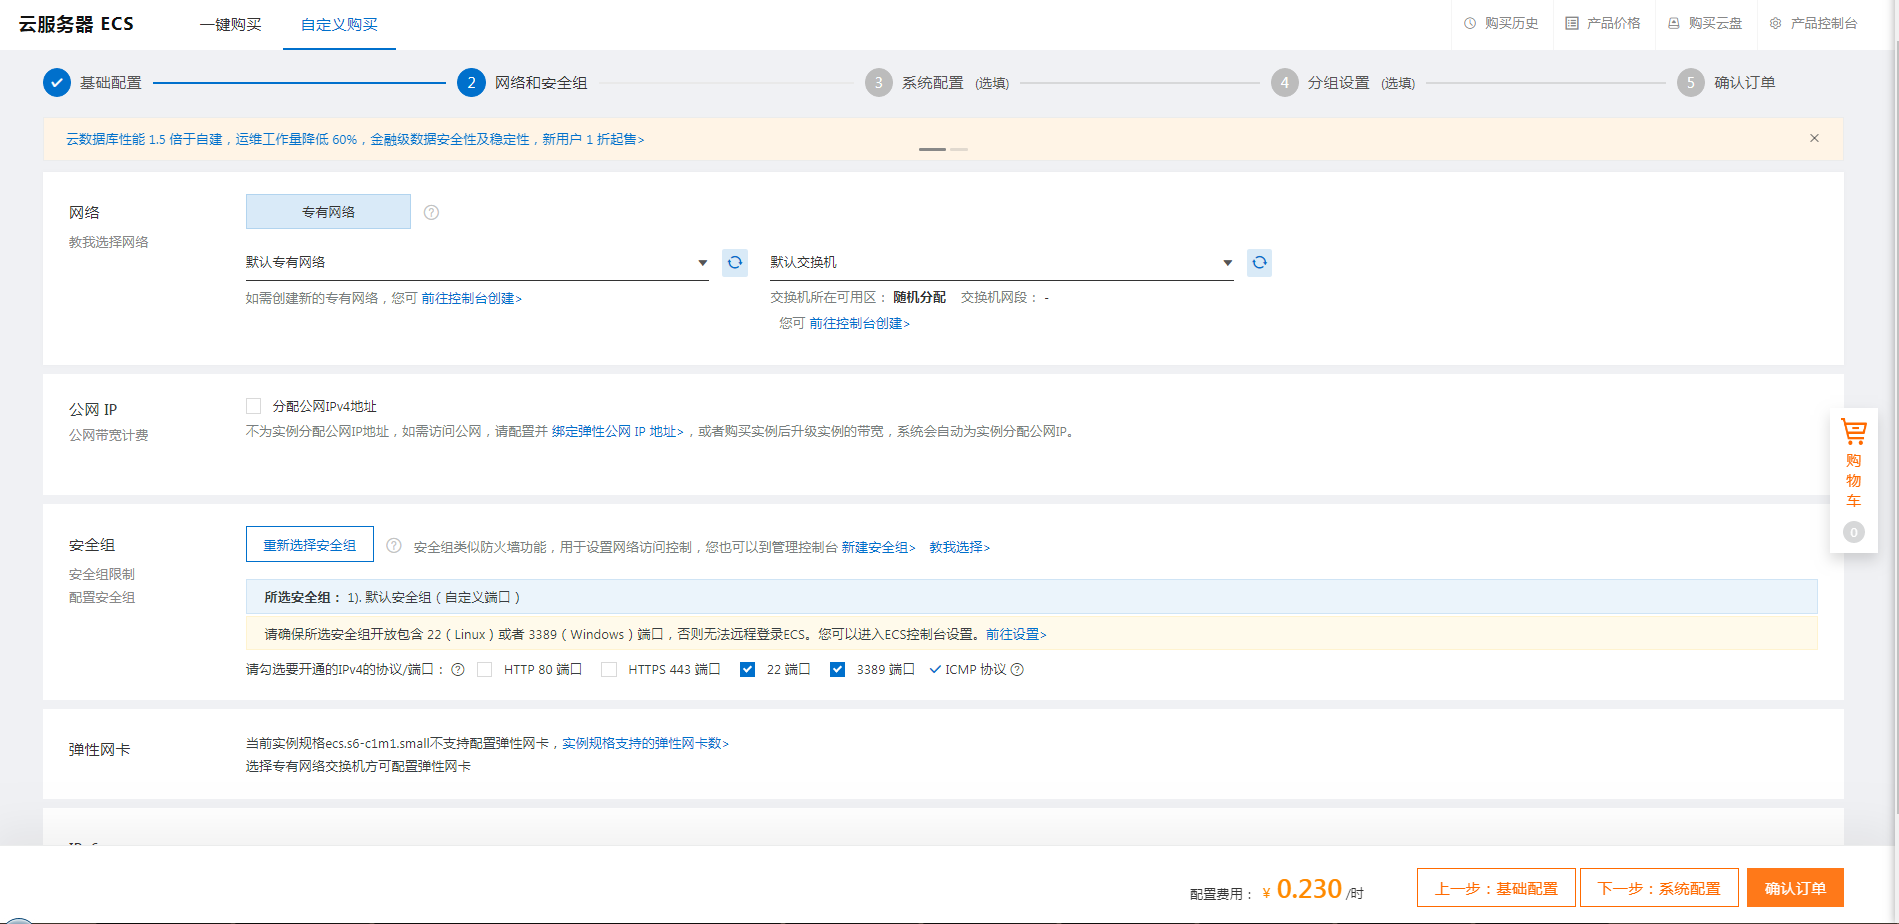Click the 重新选择安全组 button
The height and width of the screenshot is (924, 1899).
point(310,544)
